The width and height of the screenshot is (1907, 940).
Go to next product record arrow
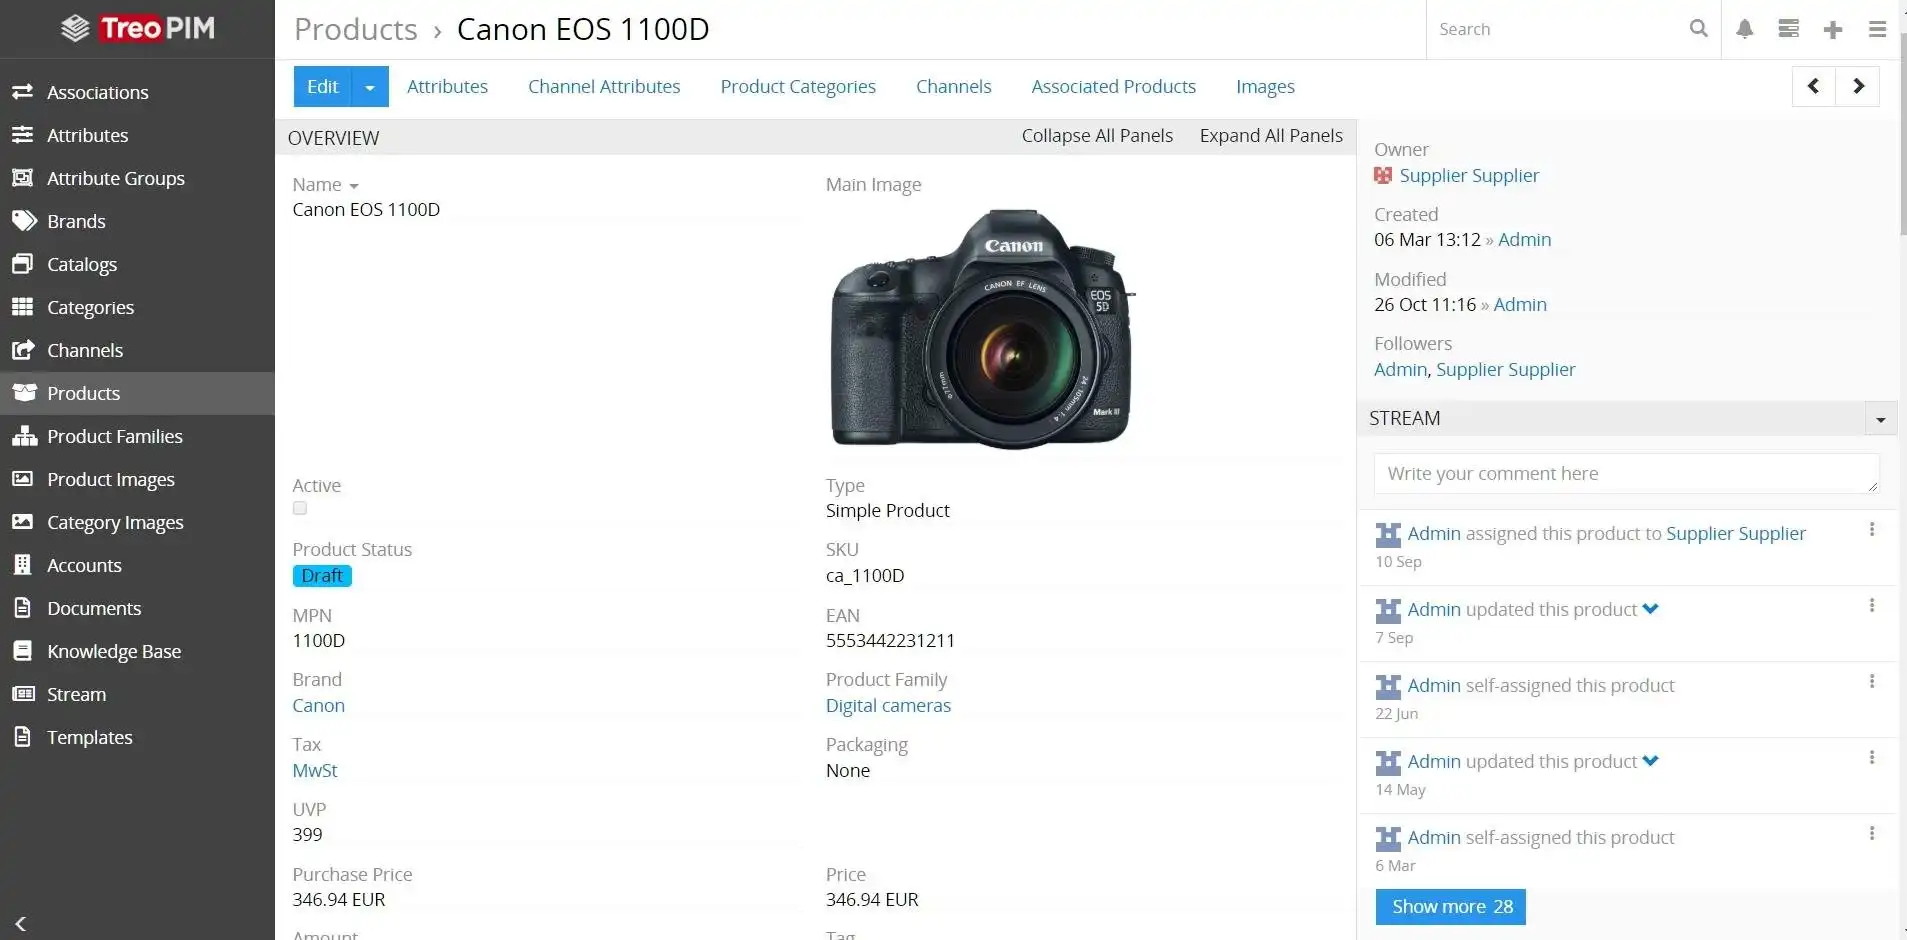[x=1858, y=86]
